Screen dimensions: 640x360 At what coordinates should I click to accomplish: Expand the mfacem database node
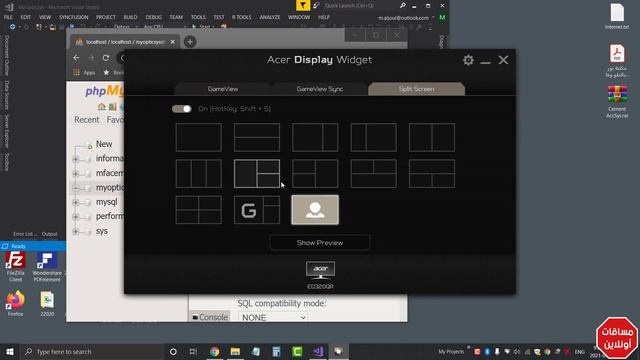(76, 173)
